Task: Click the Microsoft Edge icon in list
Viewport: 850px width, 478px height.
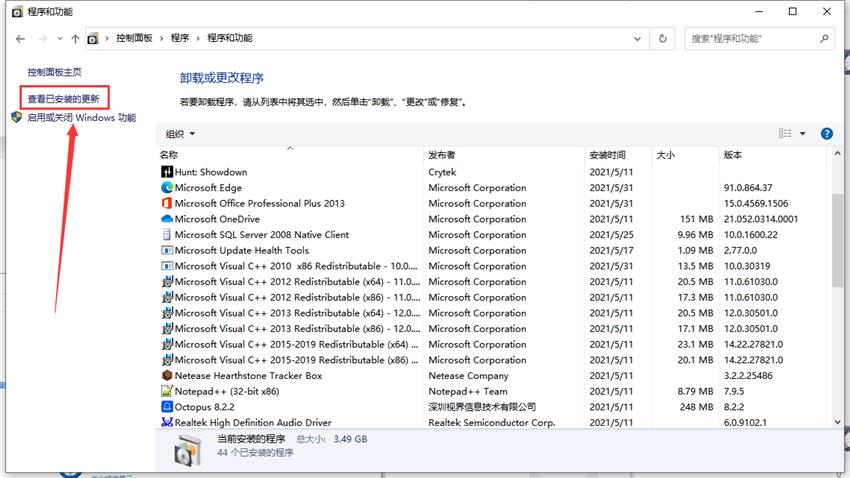Action: (x=167, y=188)
